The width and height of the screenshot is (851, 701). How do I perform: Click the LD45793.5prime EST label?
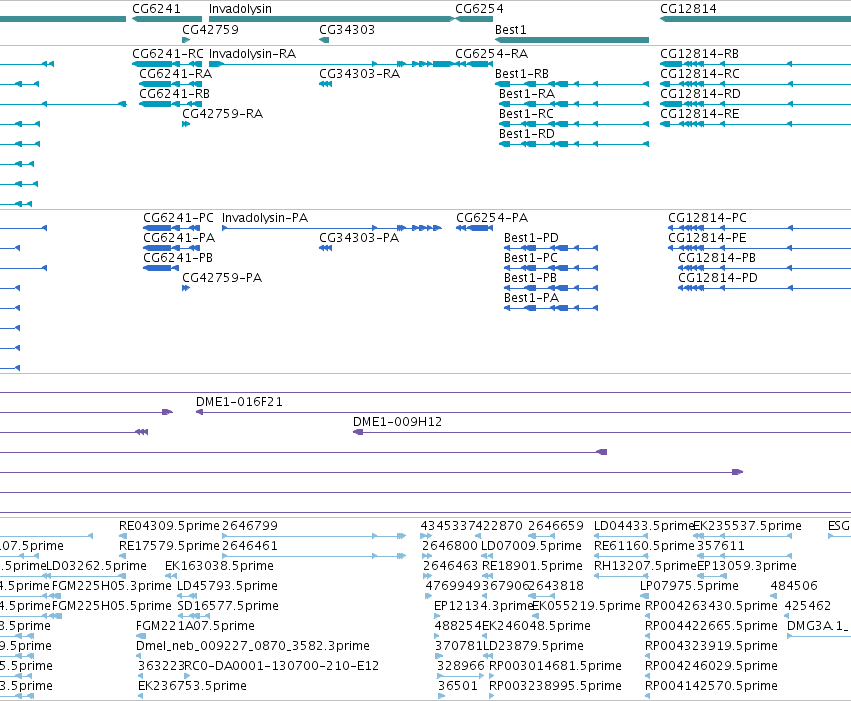coord(227,587)
